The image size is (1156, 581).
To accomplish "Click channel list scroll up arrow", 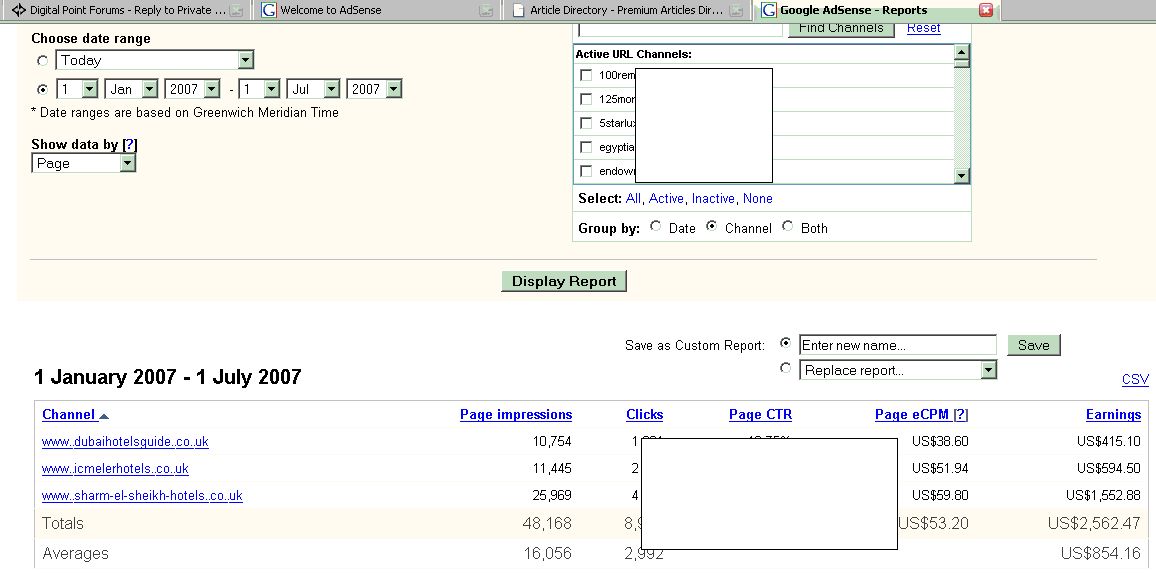I will (x=961, y=52).
